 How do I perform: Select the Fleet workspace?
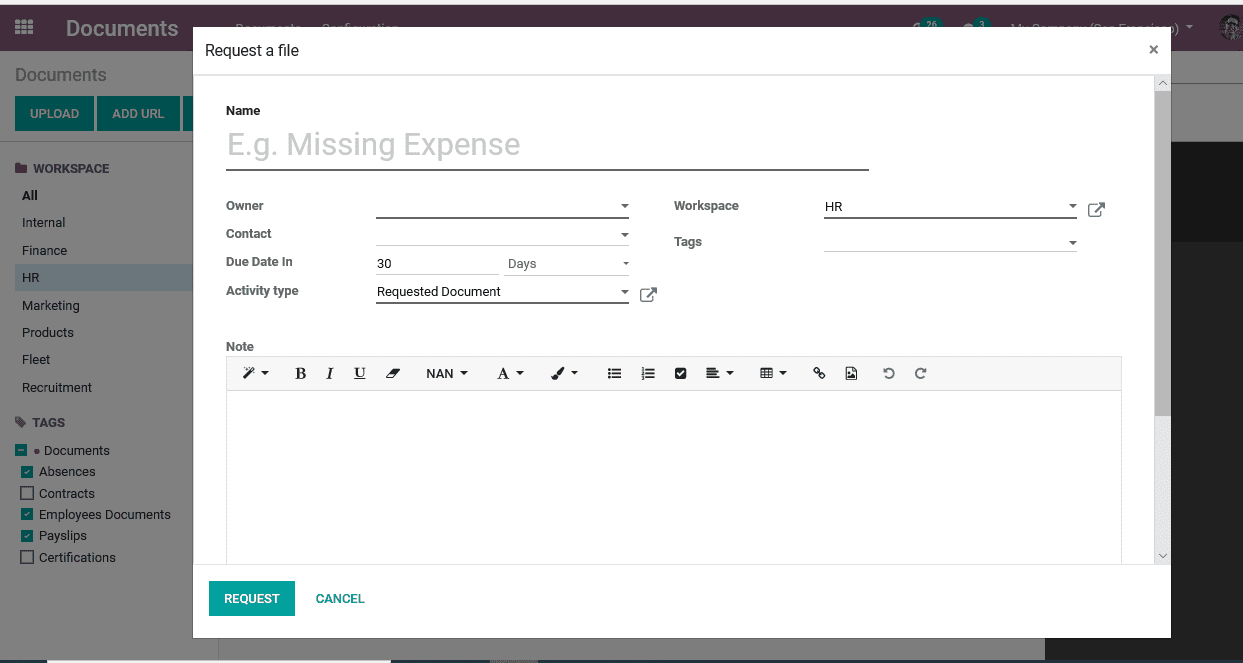click(36, 360)
